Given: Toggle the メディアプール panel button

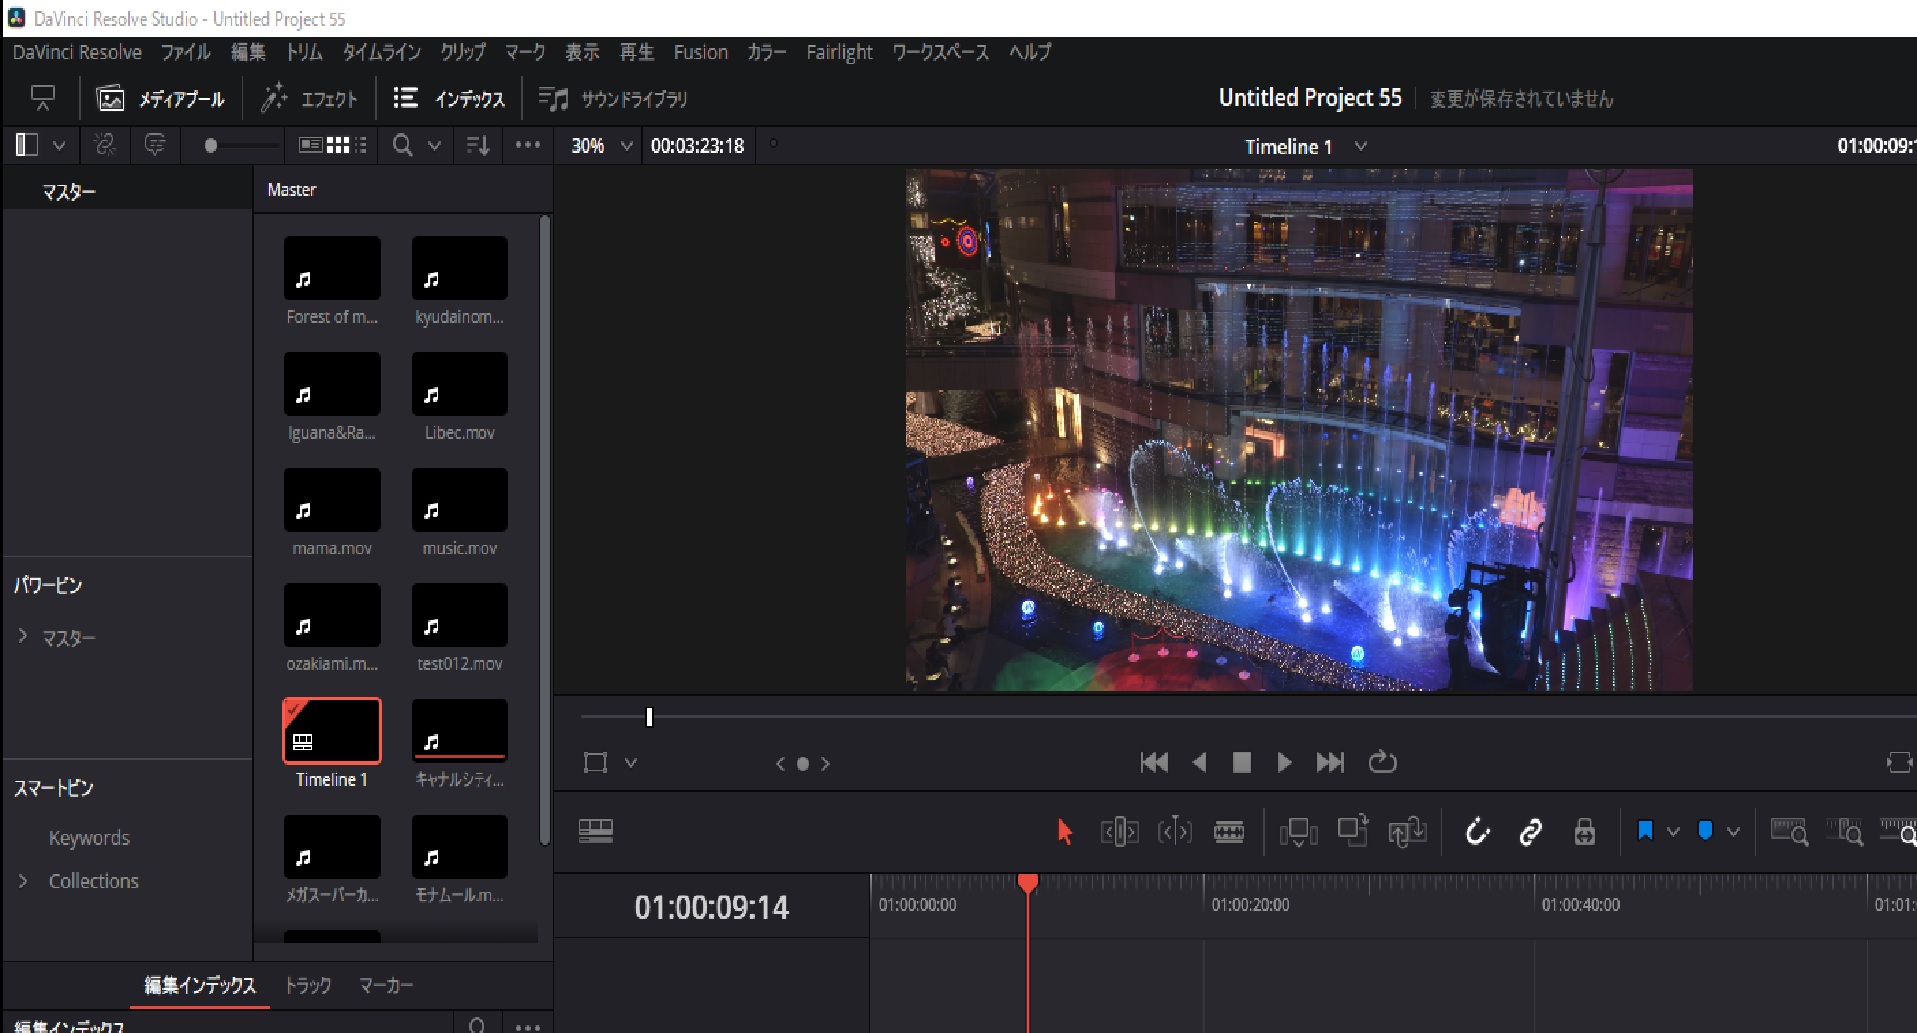Looking at the screenshot, I should 161,99.
